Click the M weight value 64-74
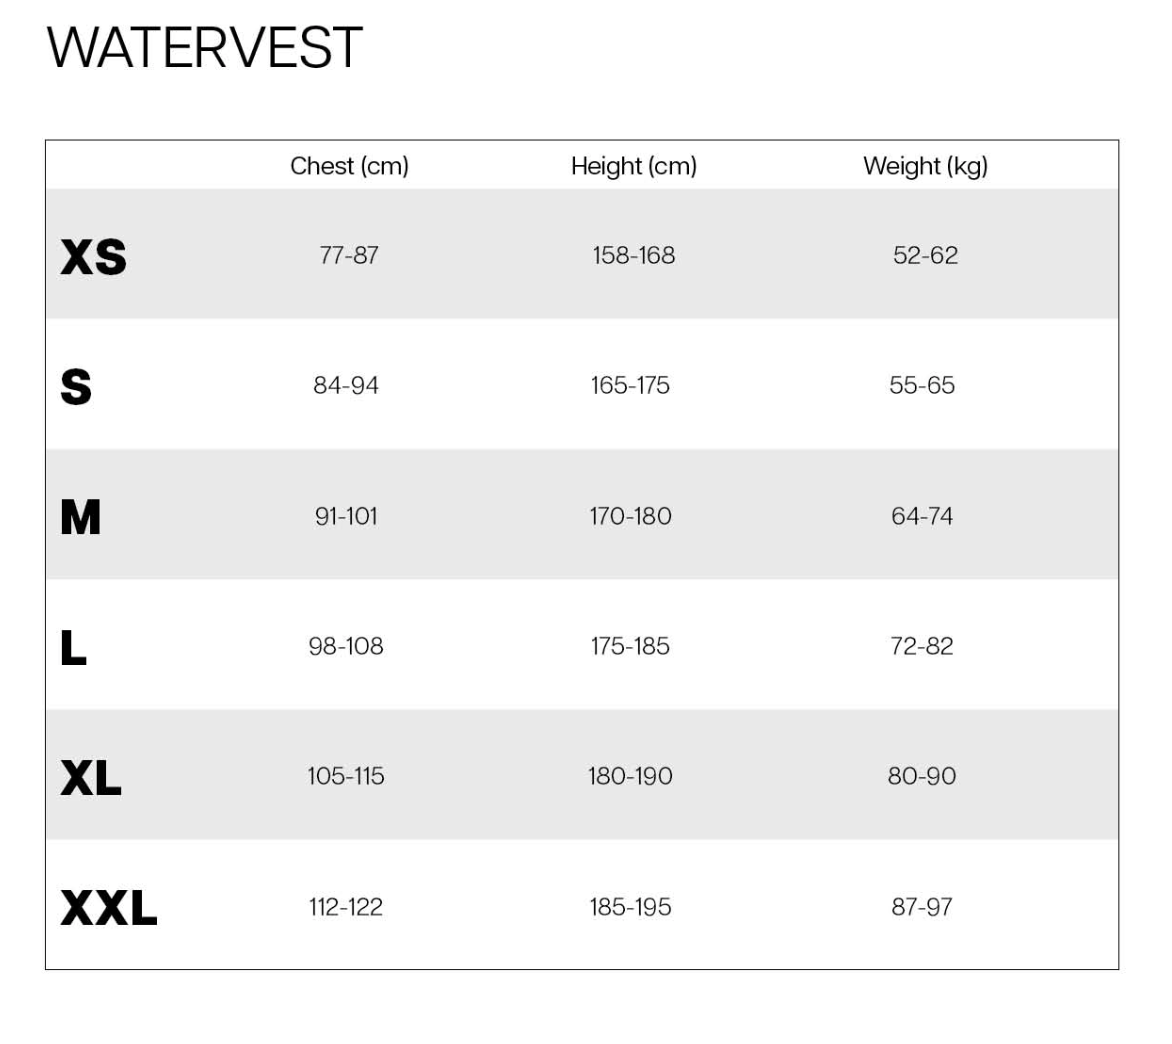The image size is (1172, 1044). coord(922,516)
